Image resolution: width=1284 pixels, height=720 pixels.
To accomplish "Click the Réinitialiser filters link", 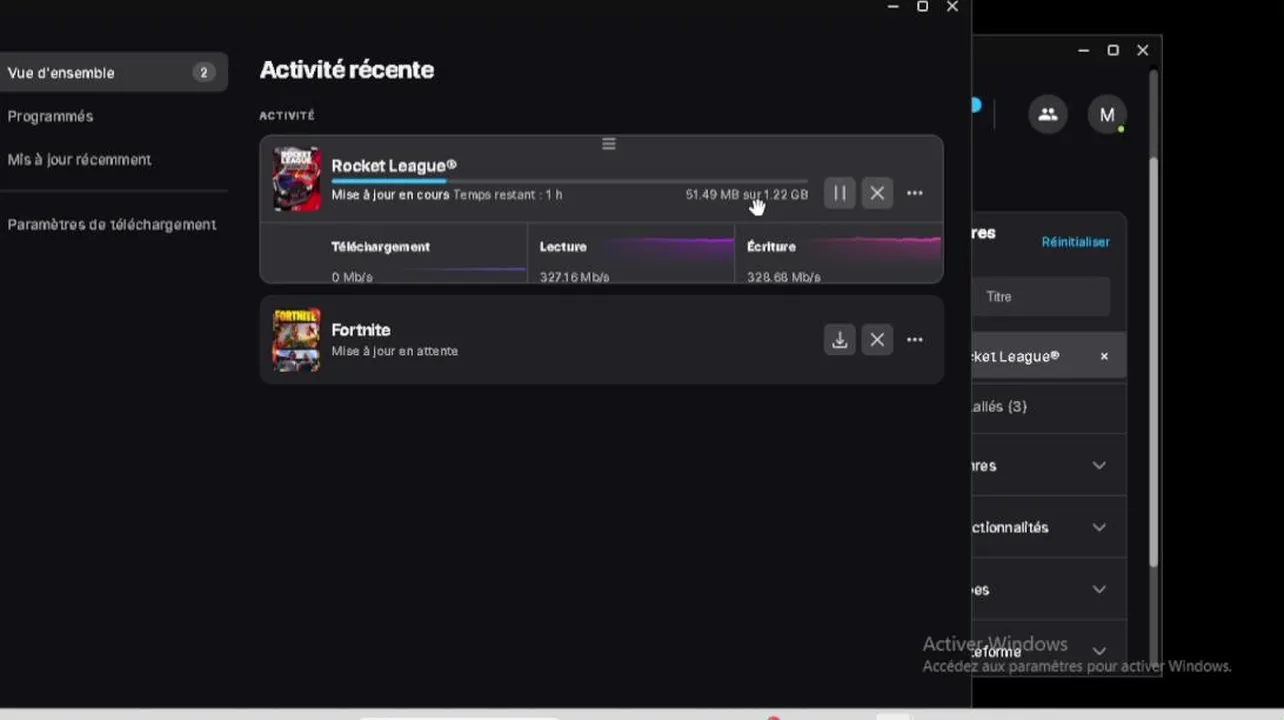I will click(1075, 242).
